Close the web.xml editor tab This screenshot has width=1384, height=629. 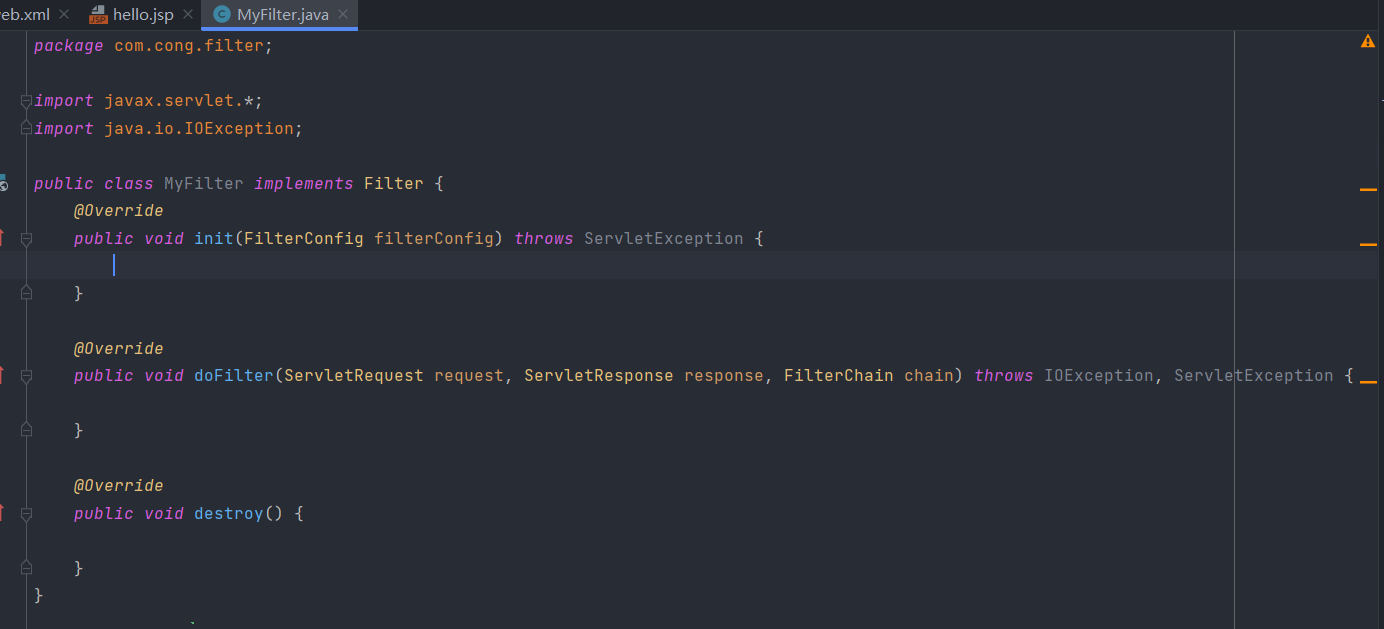64,15
